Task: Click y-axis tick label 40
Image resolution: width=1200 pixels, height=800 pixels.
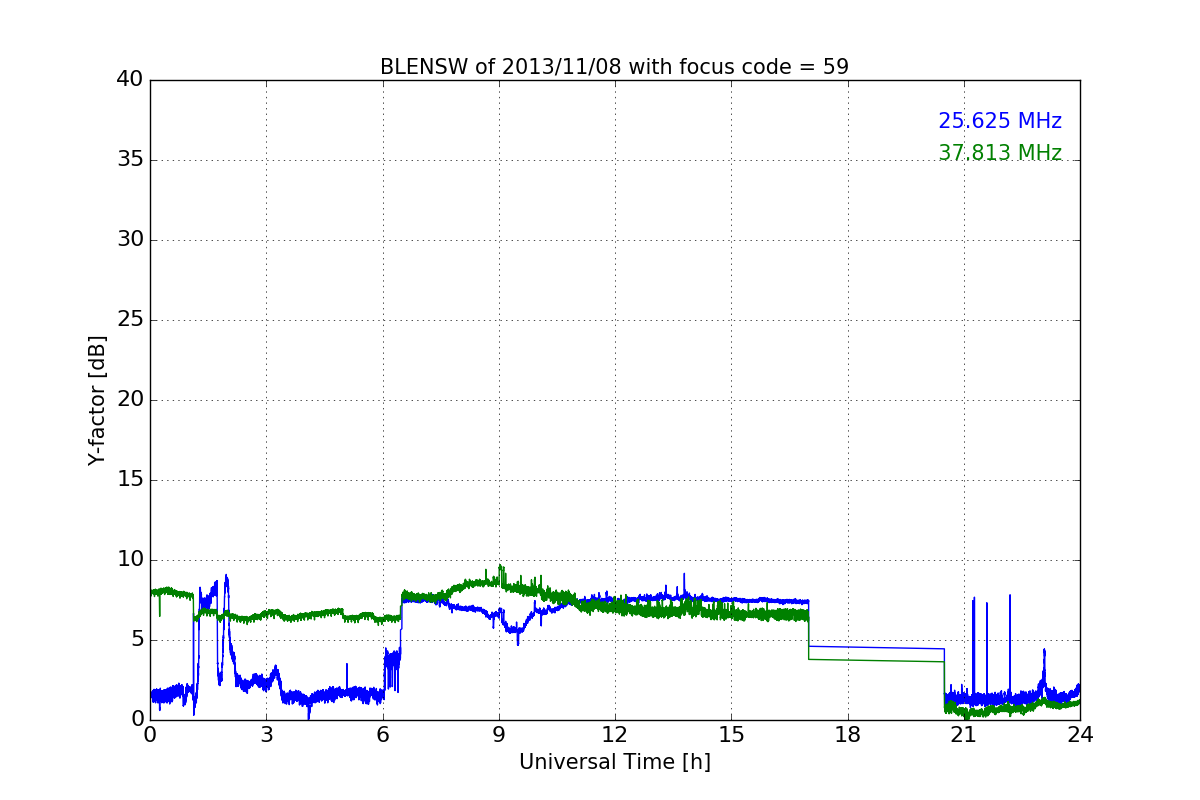Action: point(130,80)
